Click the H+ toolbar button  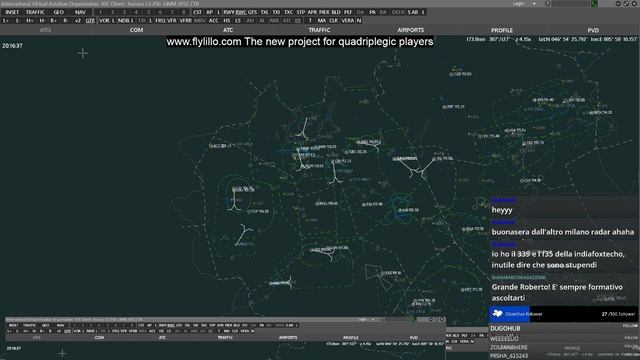(x=30, y=20)
